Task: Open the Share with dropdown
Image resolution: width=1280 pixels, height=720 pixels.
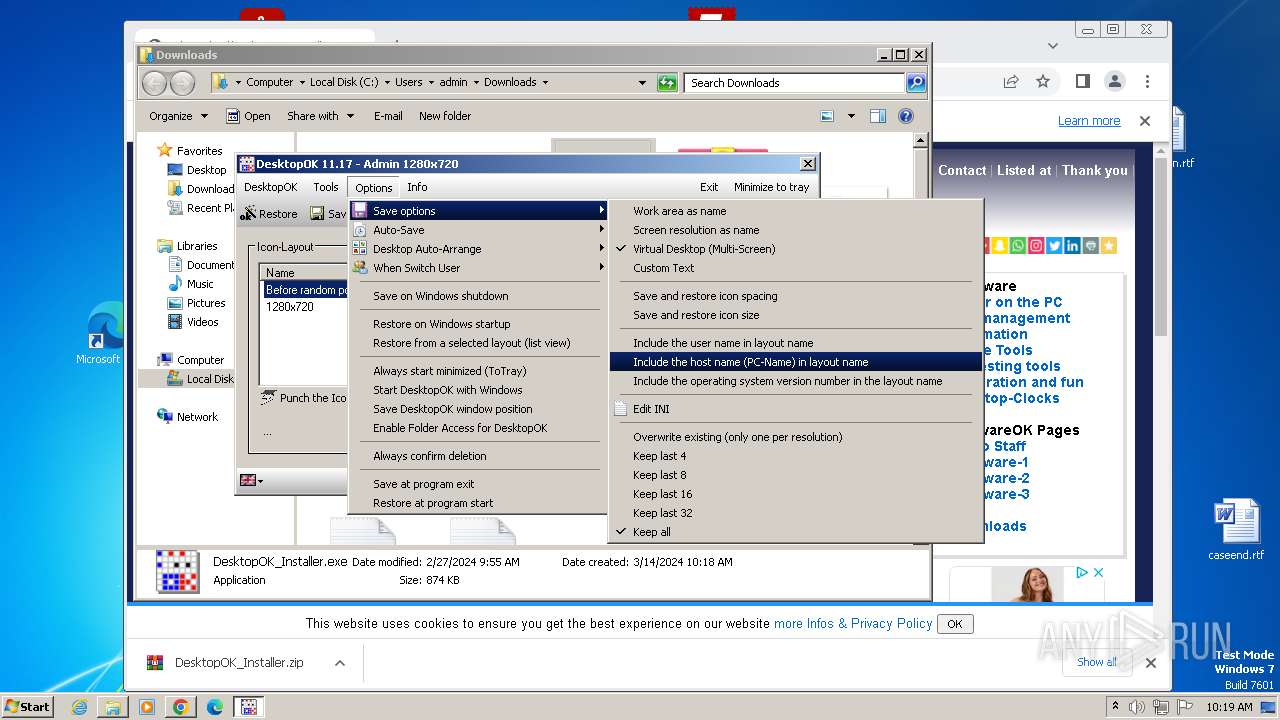Action: (x=320, y=116)
